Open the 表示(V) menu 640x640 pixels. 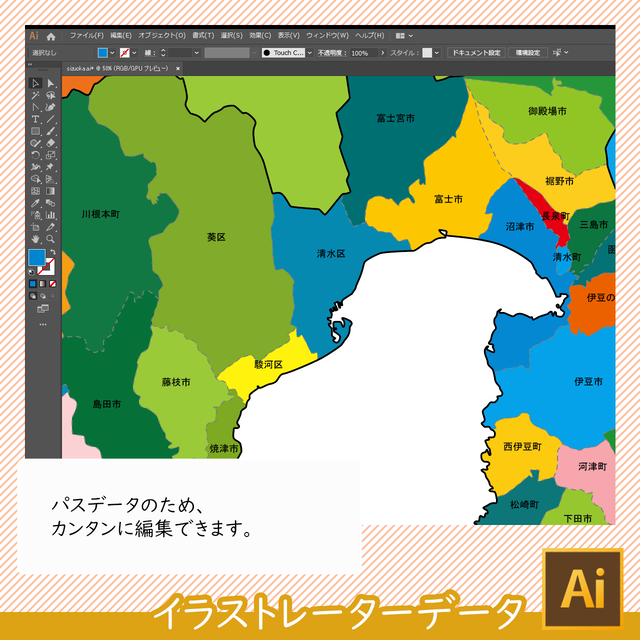point(289,36)
